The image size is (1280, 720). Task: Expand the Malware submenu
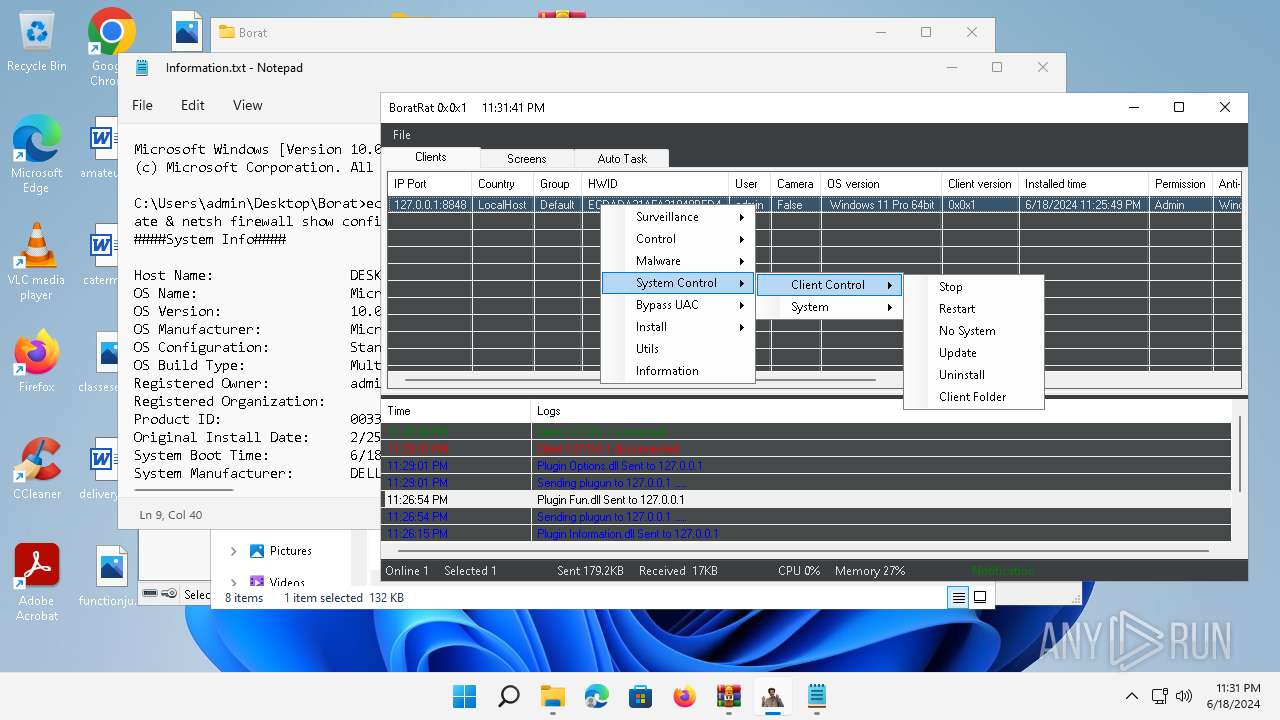(x=678, y=261)
